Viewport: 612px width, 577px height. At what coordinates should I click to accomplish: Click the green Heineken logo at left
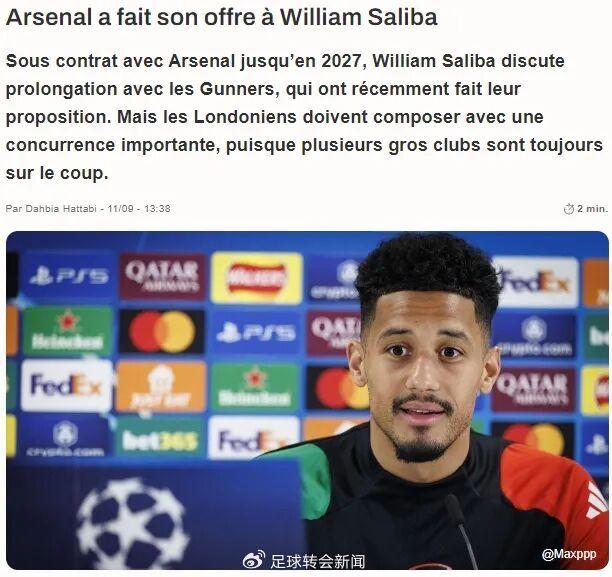67,332
